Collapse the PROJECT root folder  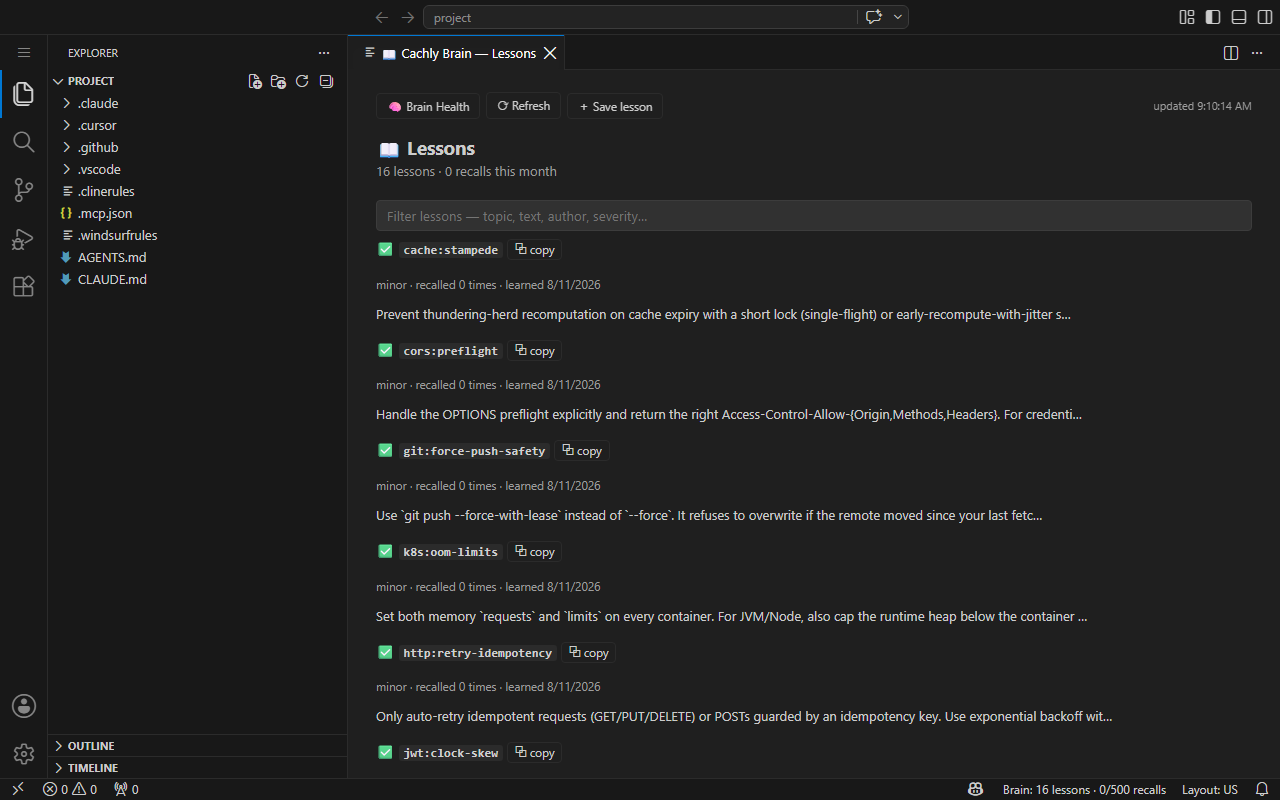pyautogui.click(x=197, y=81)
